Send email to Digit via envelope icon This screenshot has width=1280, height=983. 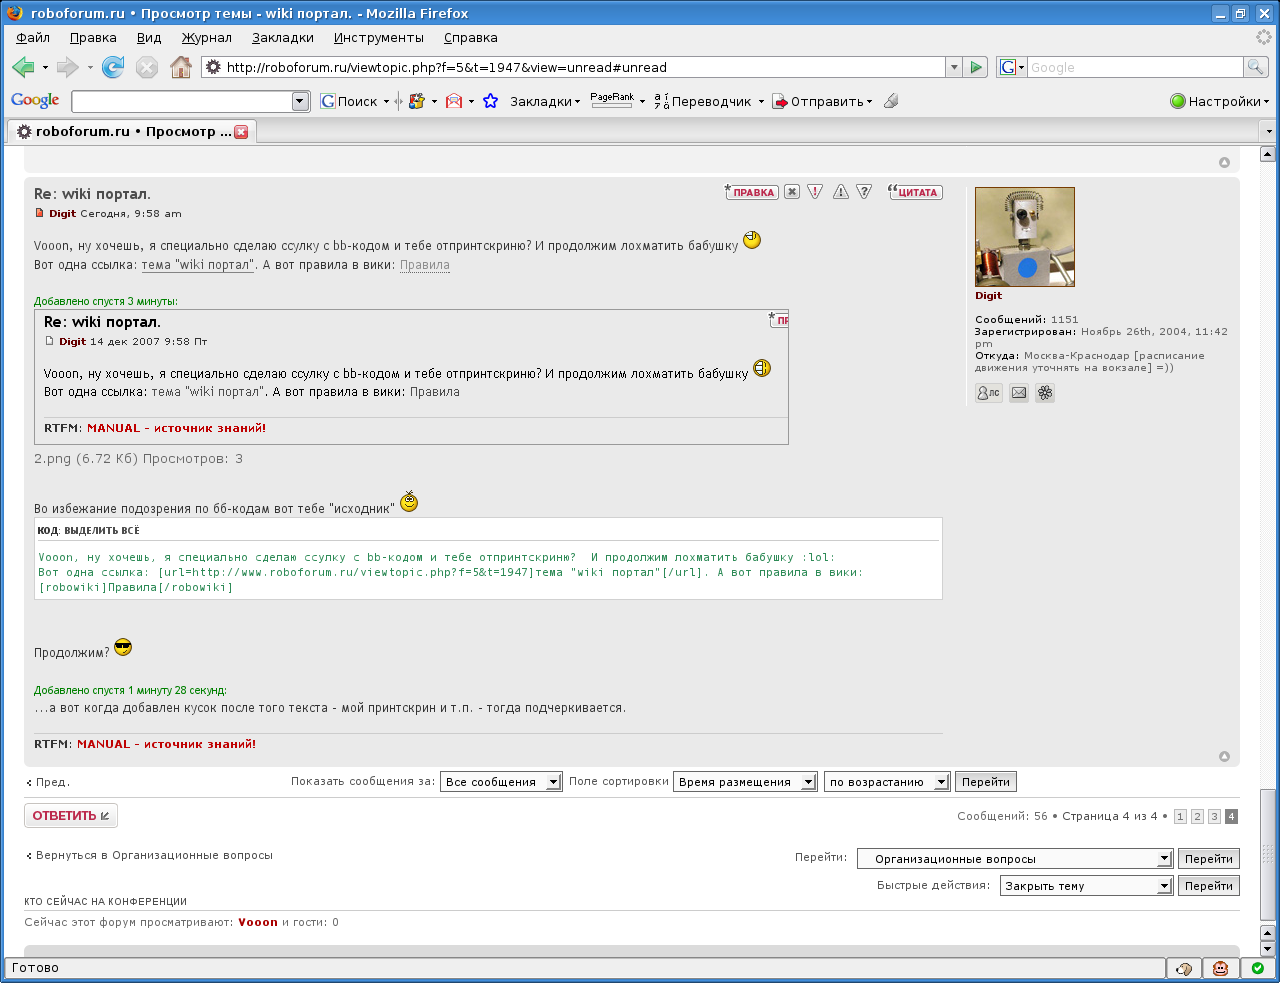coord(1018,393)
